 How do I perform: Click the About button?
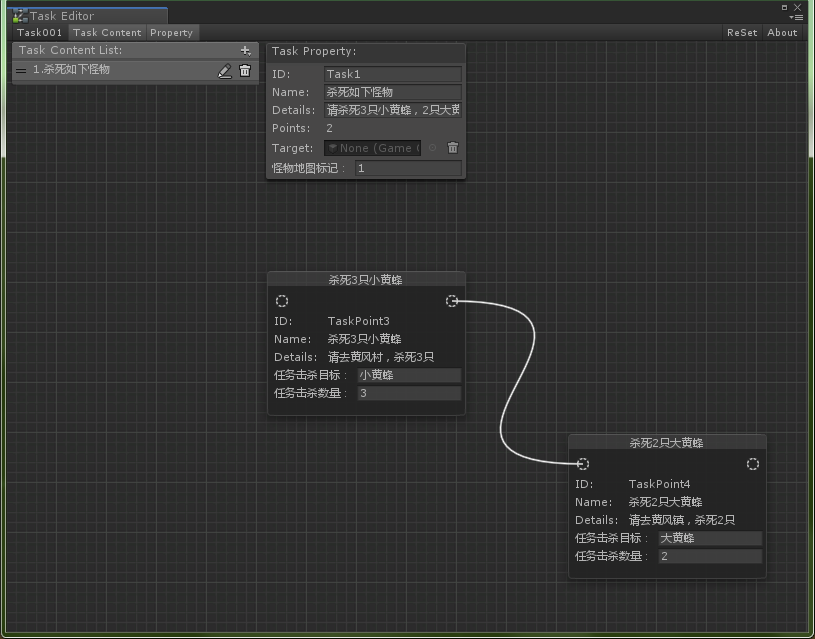point(782,32)
